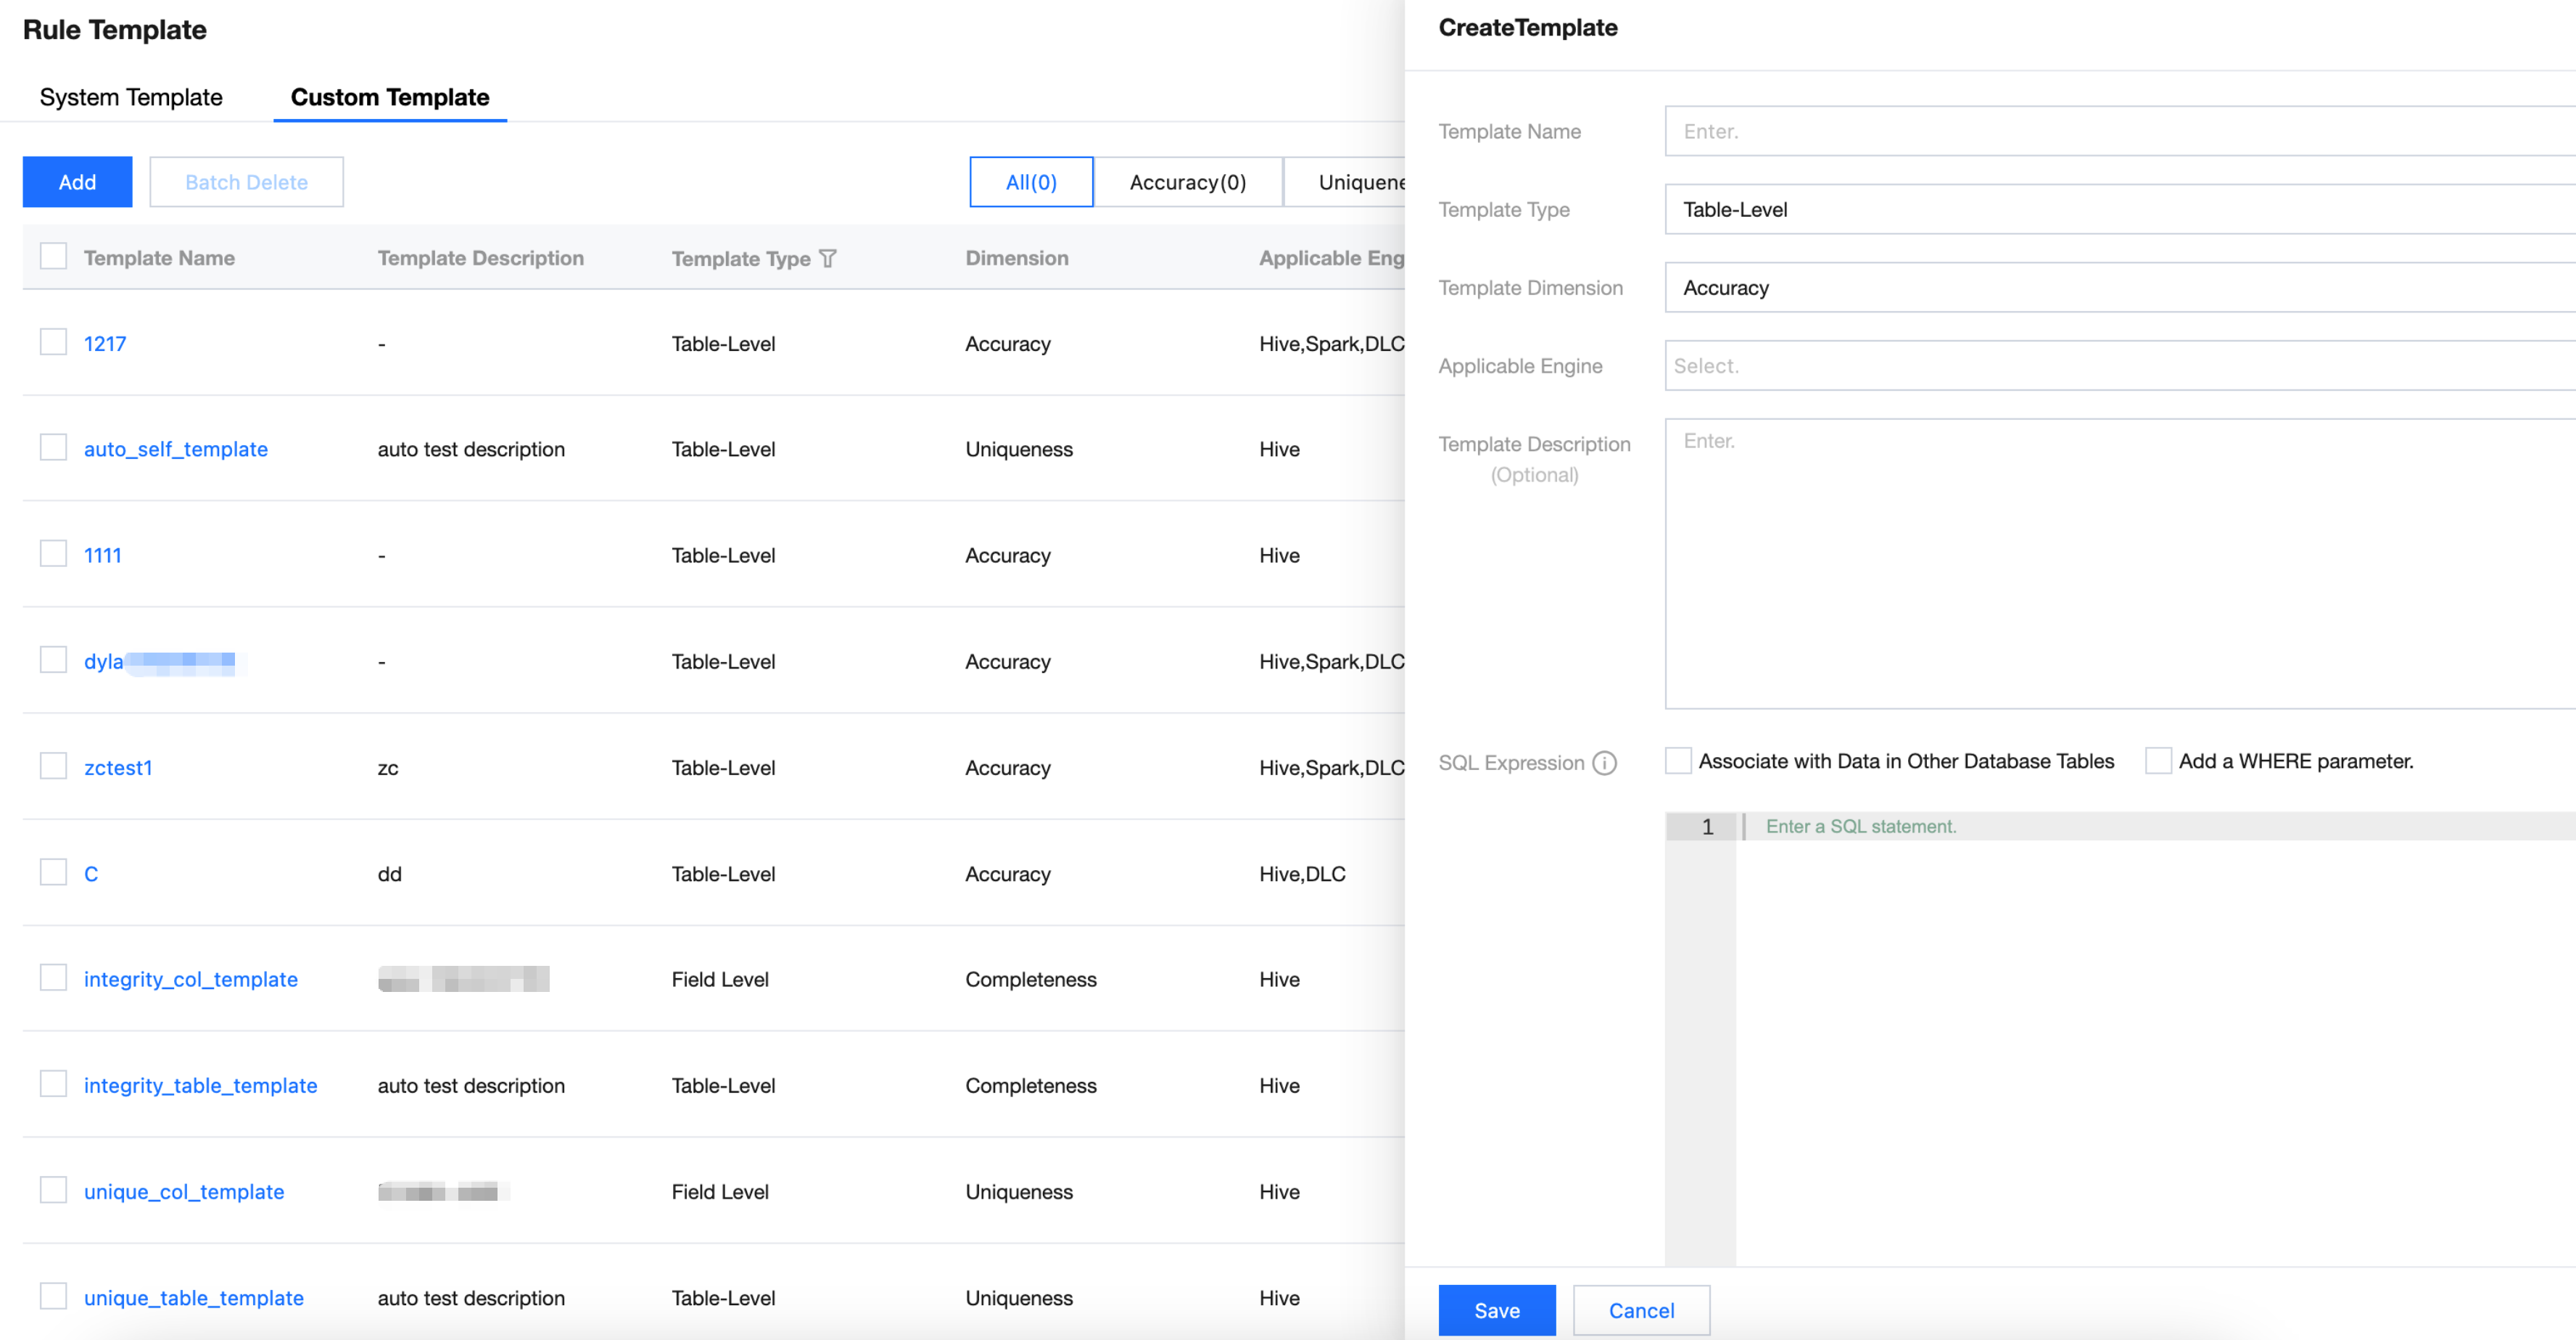This screenshot has height=1340, width=2576.
Task: Select the All(0) filter tab
Action: (x=1031, y=182)
